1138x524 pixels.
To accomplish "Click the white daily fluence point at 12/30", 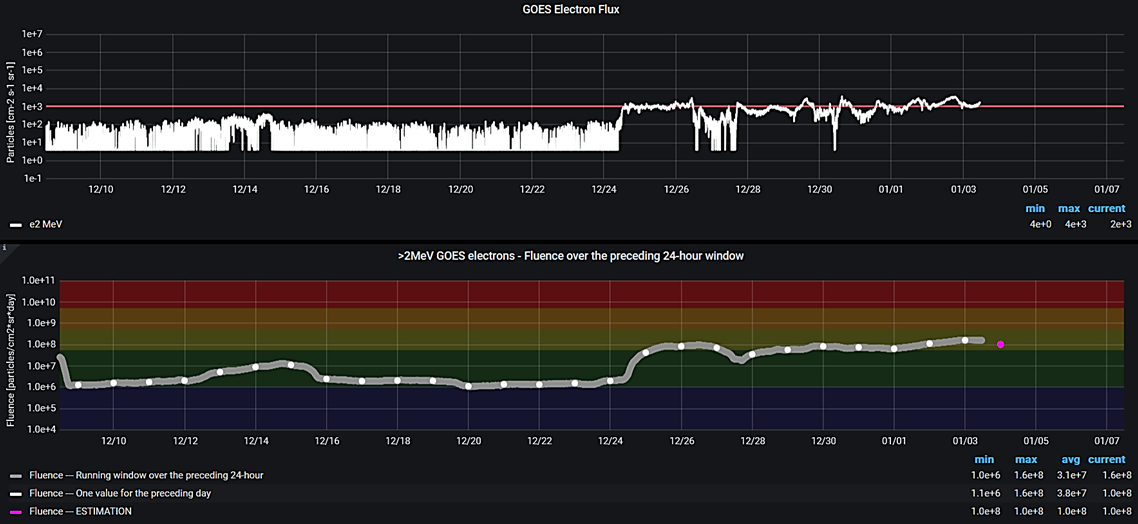I will pos(823,346).
